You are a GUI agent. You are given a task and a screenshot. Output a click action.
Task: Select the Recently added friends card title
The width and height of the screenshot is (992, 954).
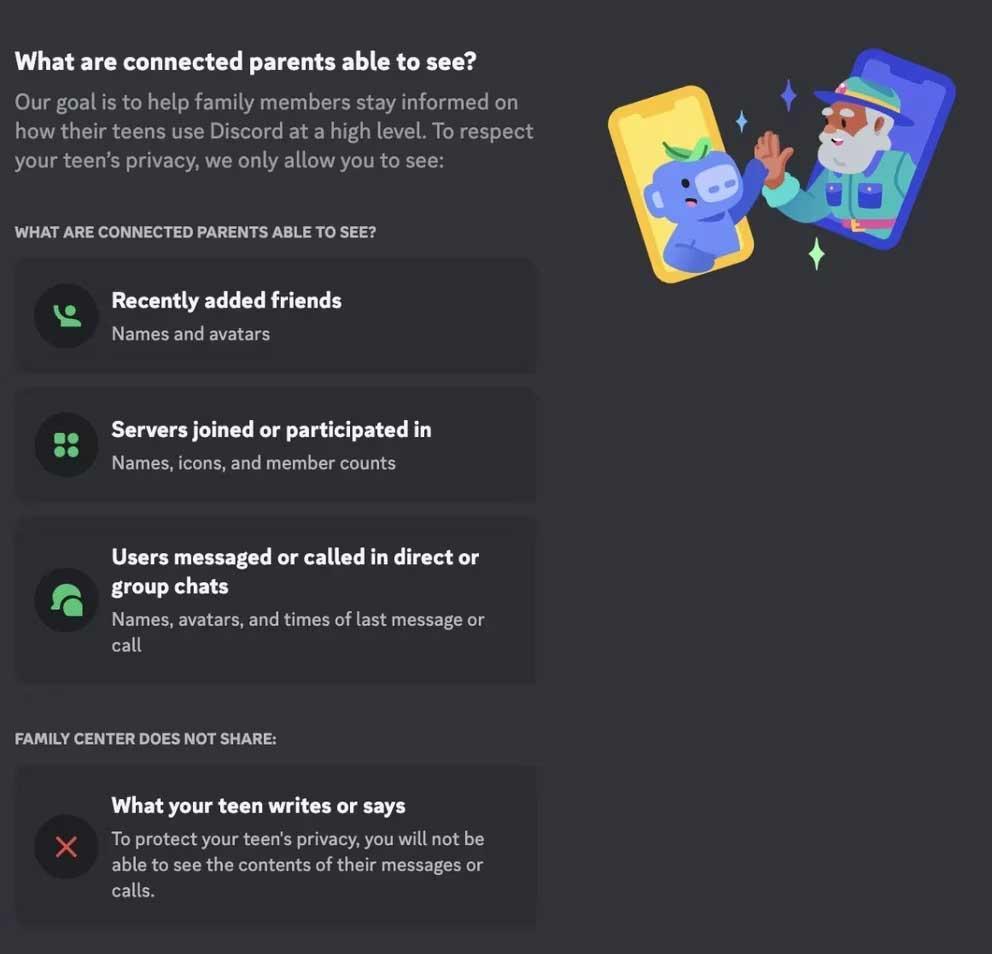[226, 300]
